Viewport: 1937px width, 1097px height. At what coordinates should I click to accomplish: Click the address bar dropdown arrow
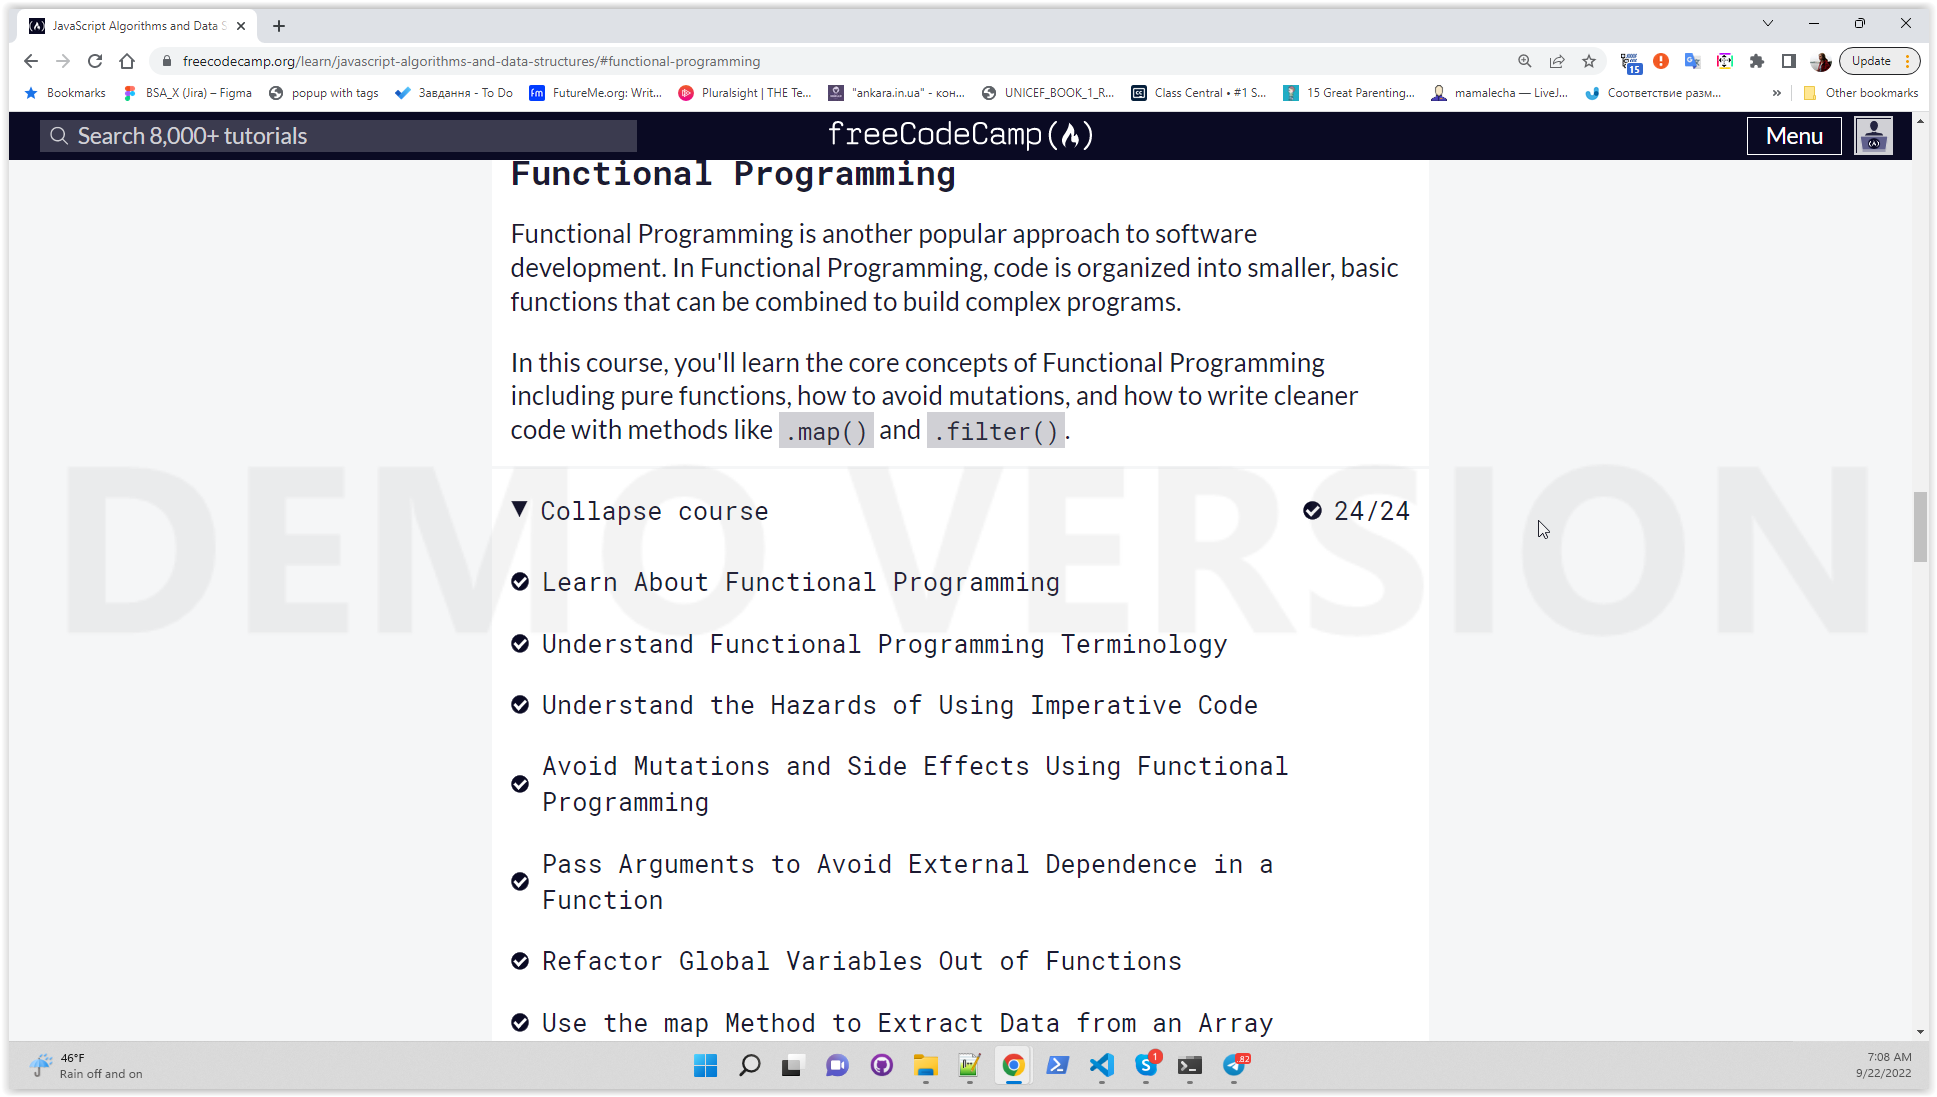pos(1768,24)
